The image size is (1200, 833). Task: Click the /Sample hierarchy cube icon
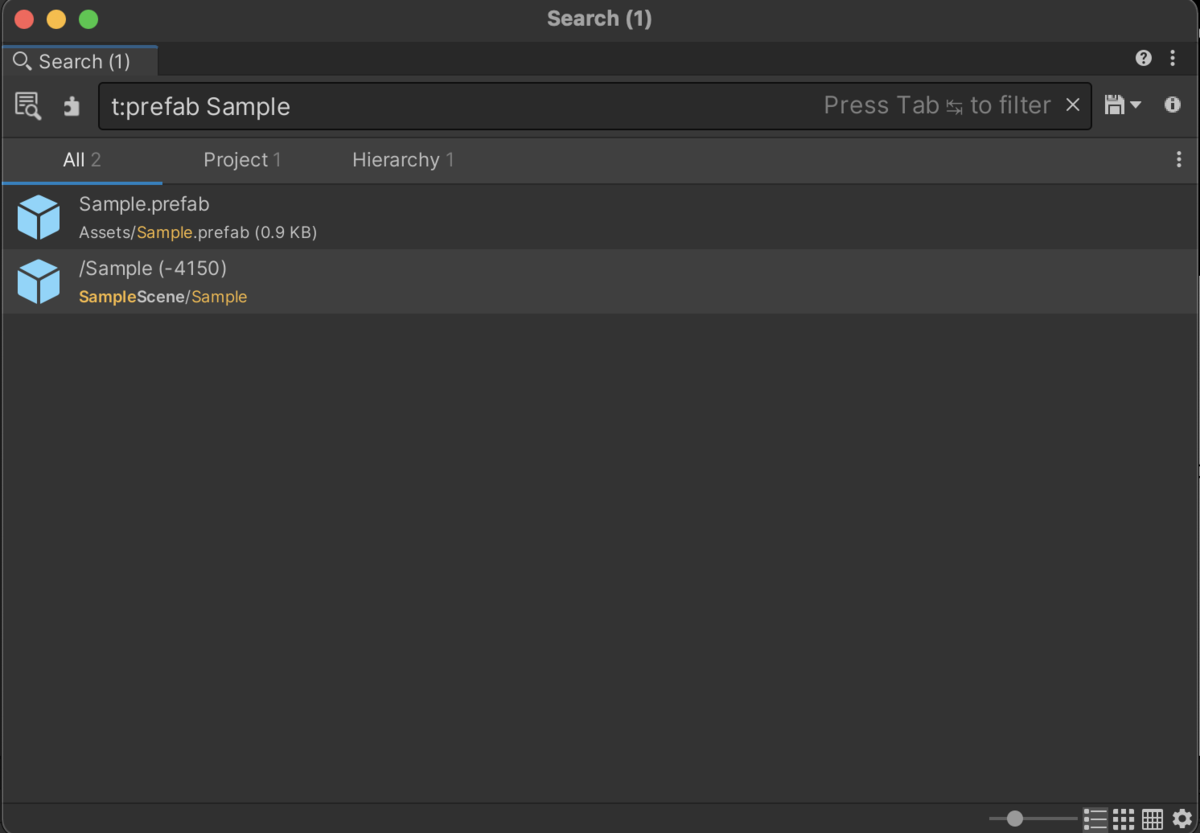tap(39, 281)
